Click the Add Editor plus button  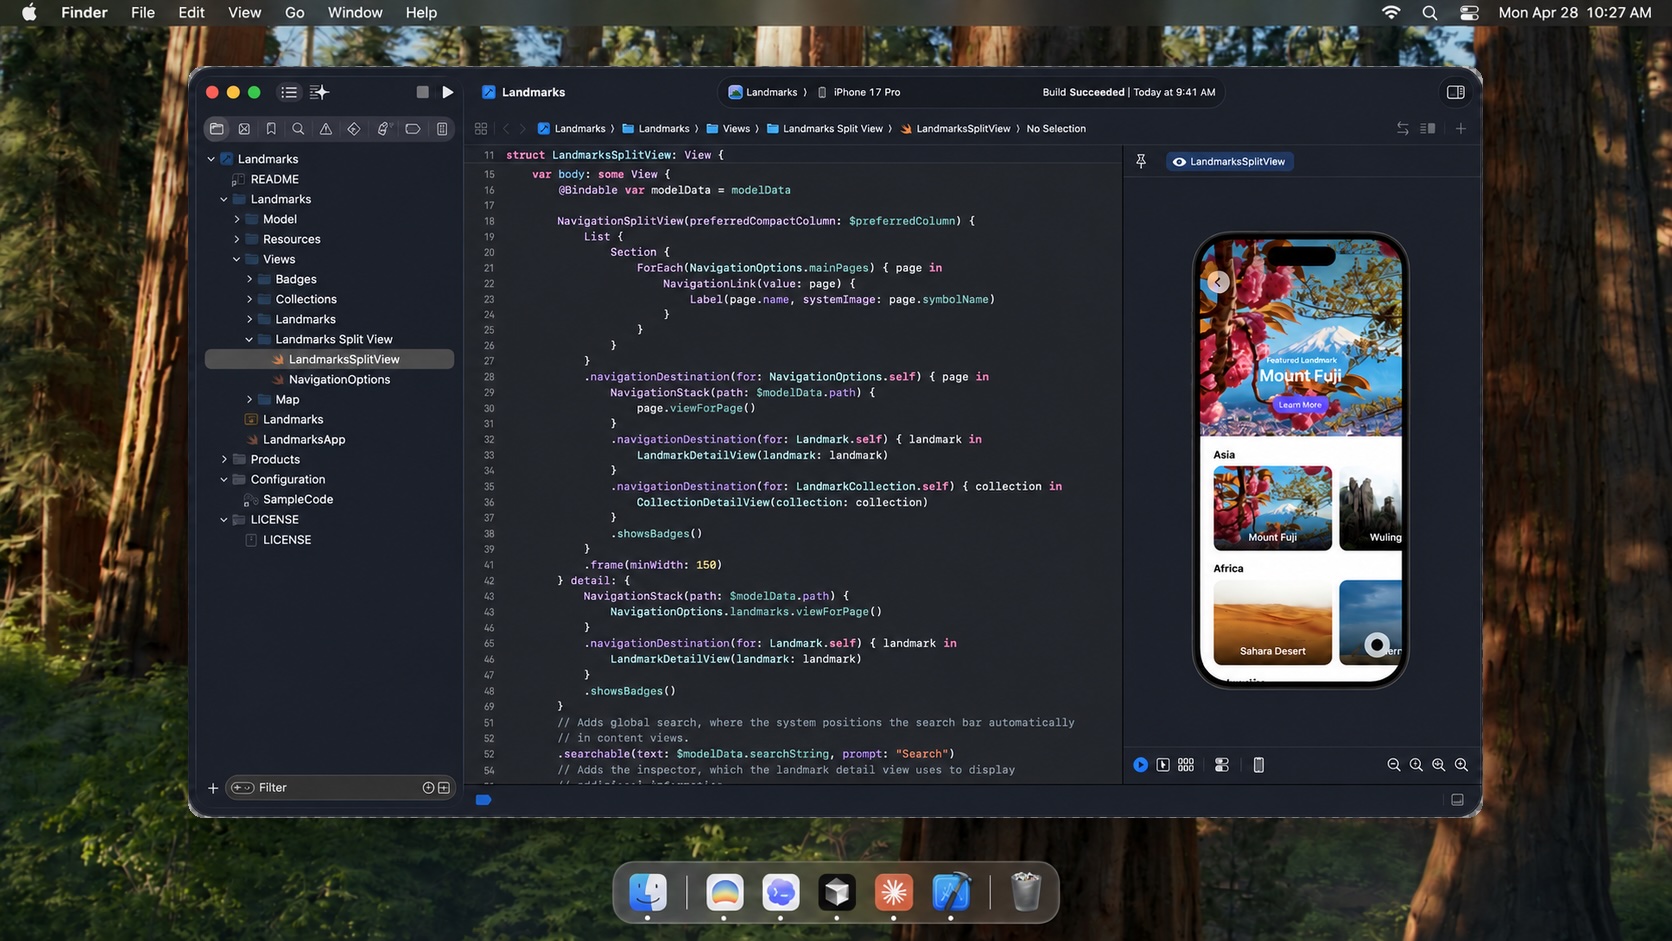(x=1461, y=129)
